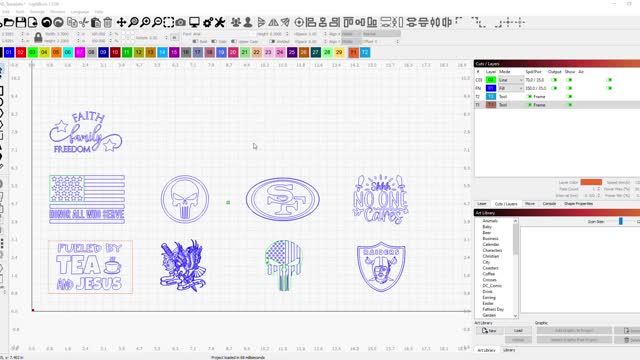Switch to the Laser tab
Viewport: 640px width, 360px height.
pos(482,204)
